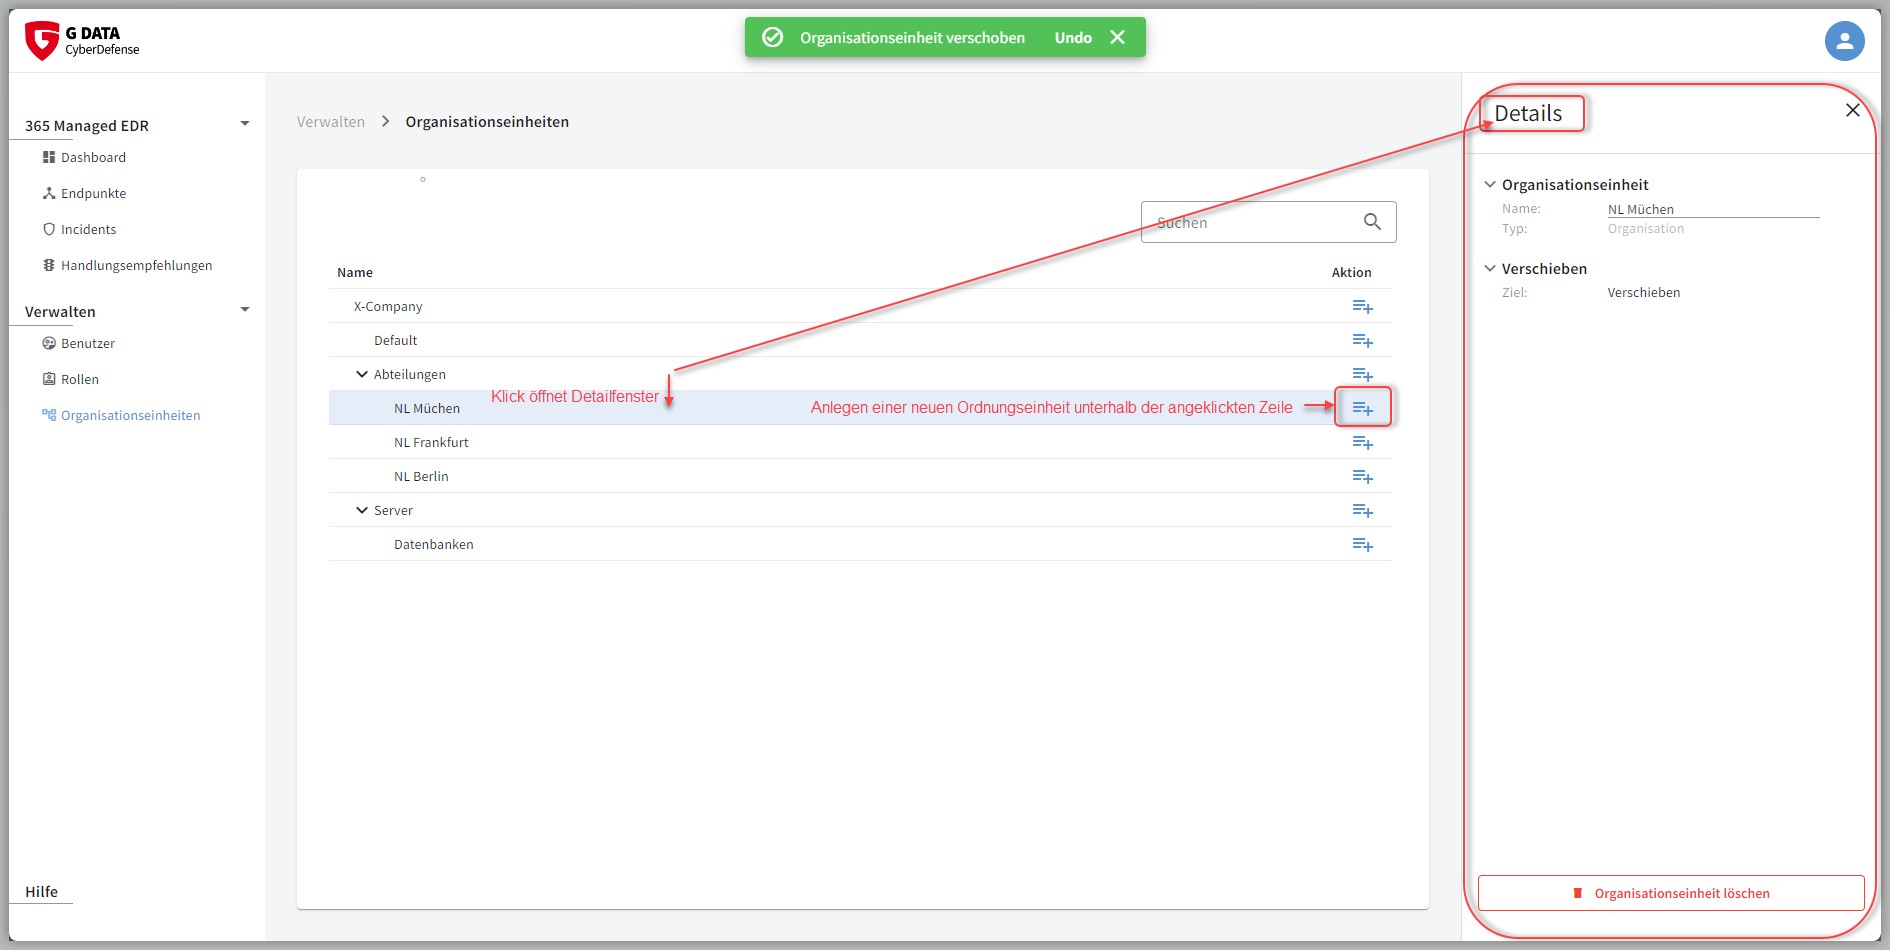Click the Benutzer user icon

[x=48, y=343]
